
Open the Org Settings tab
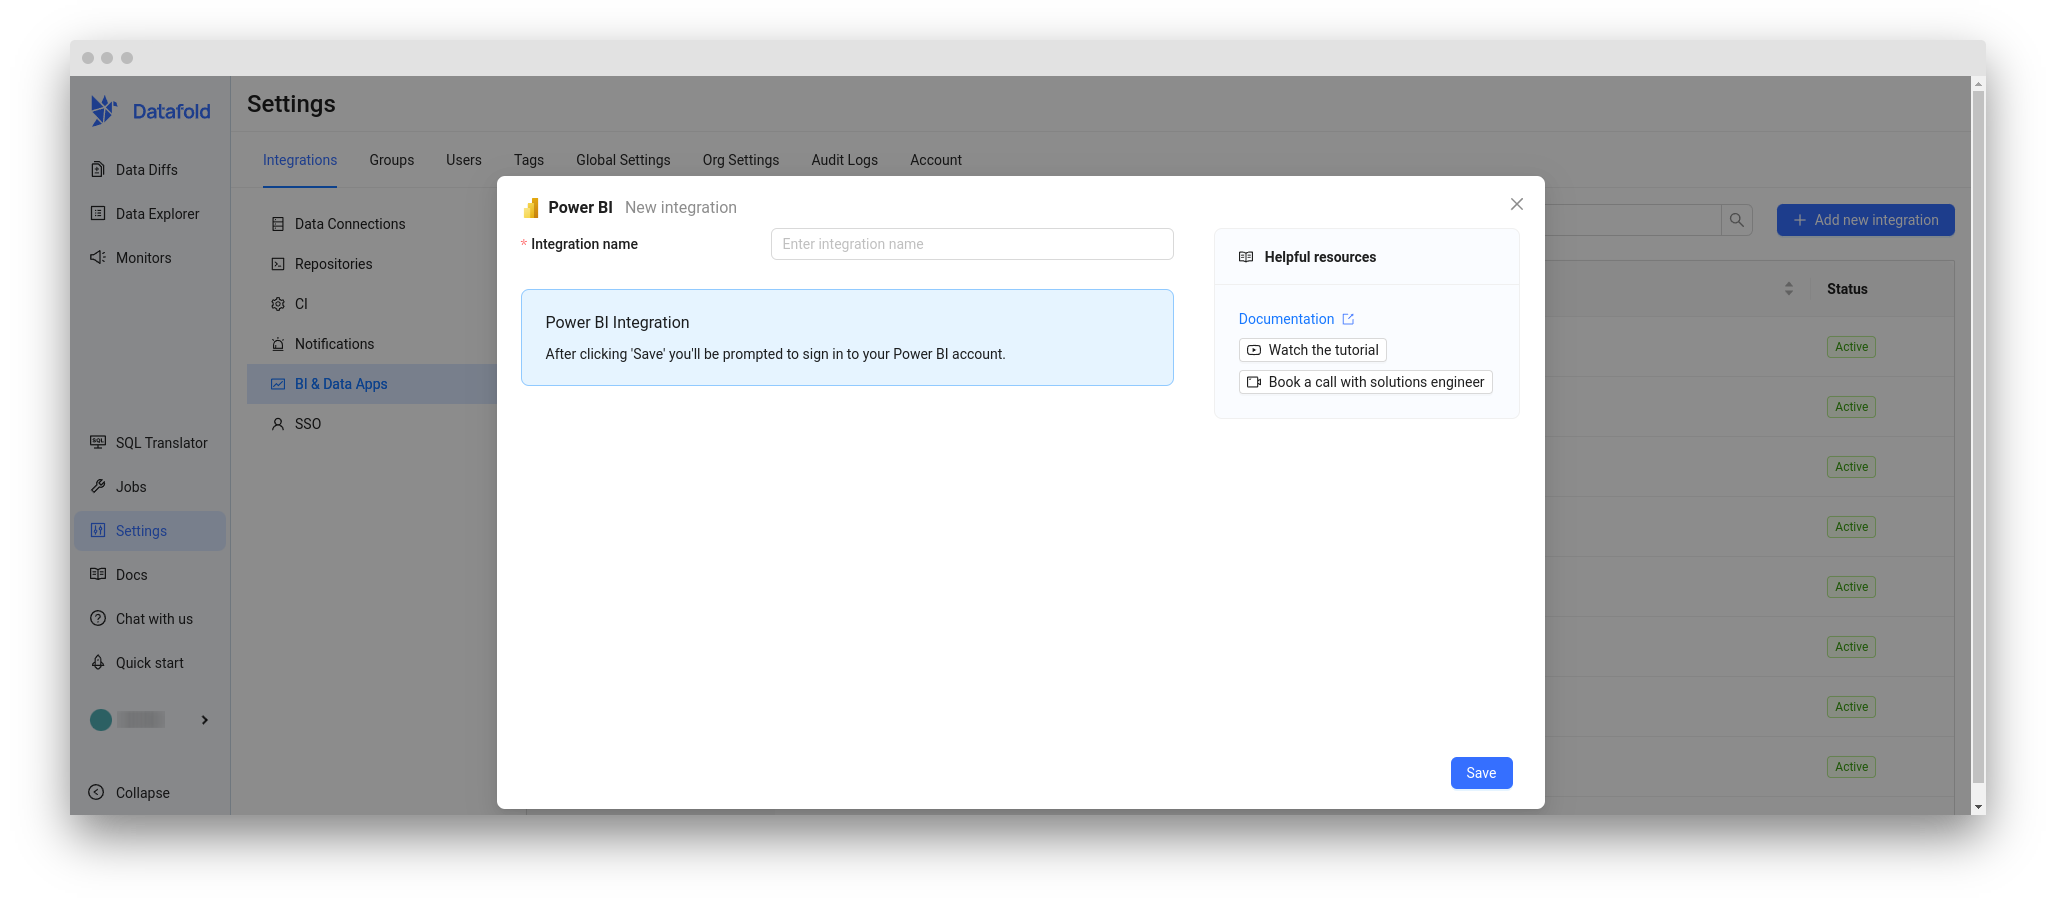point(741,160)
